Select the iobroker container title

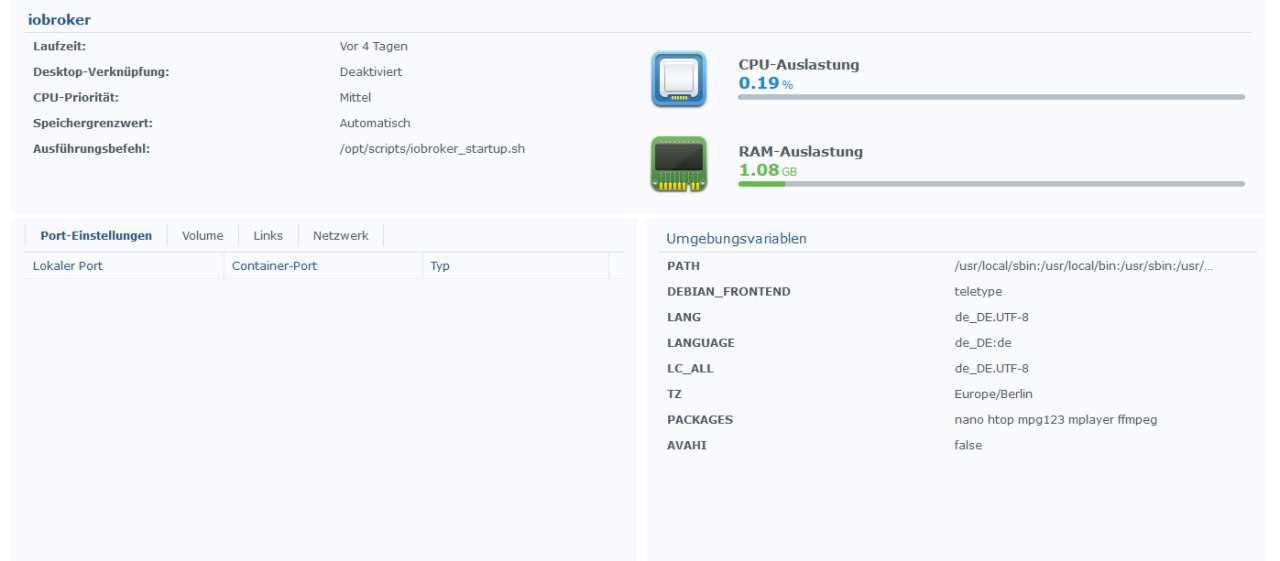[59, 20]
